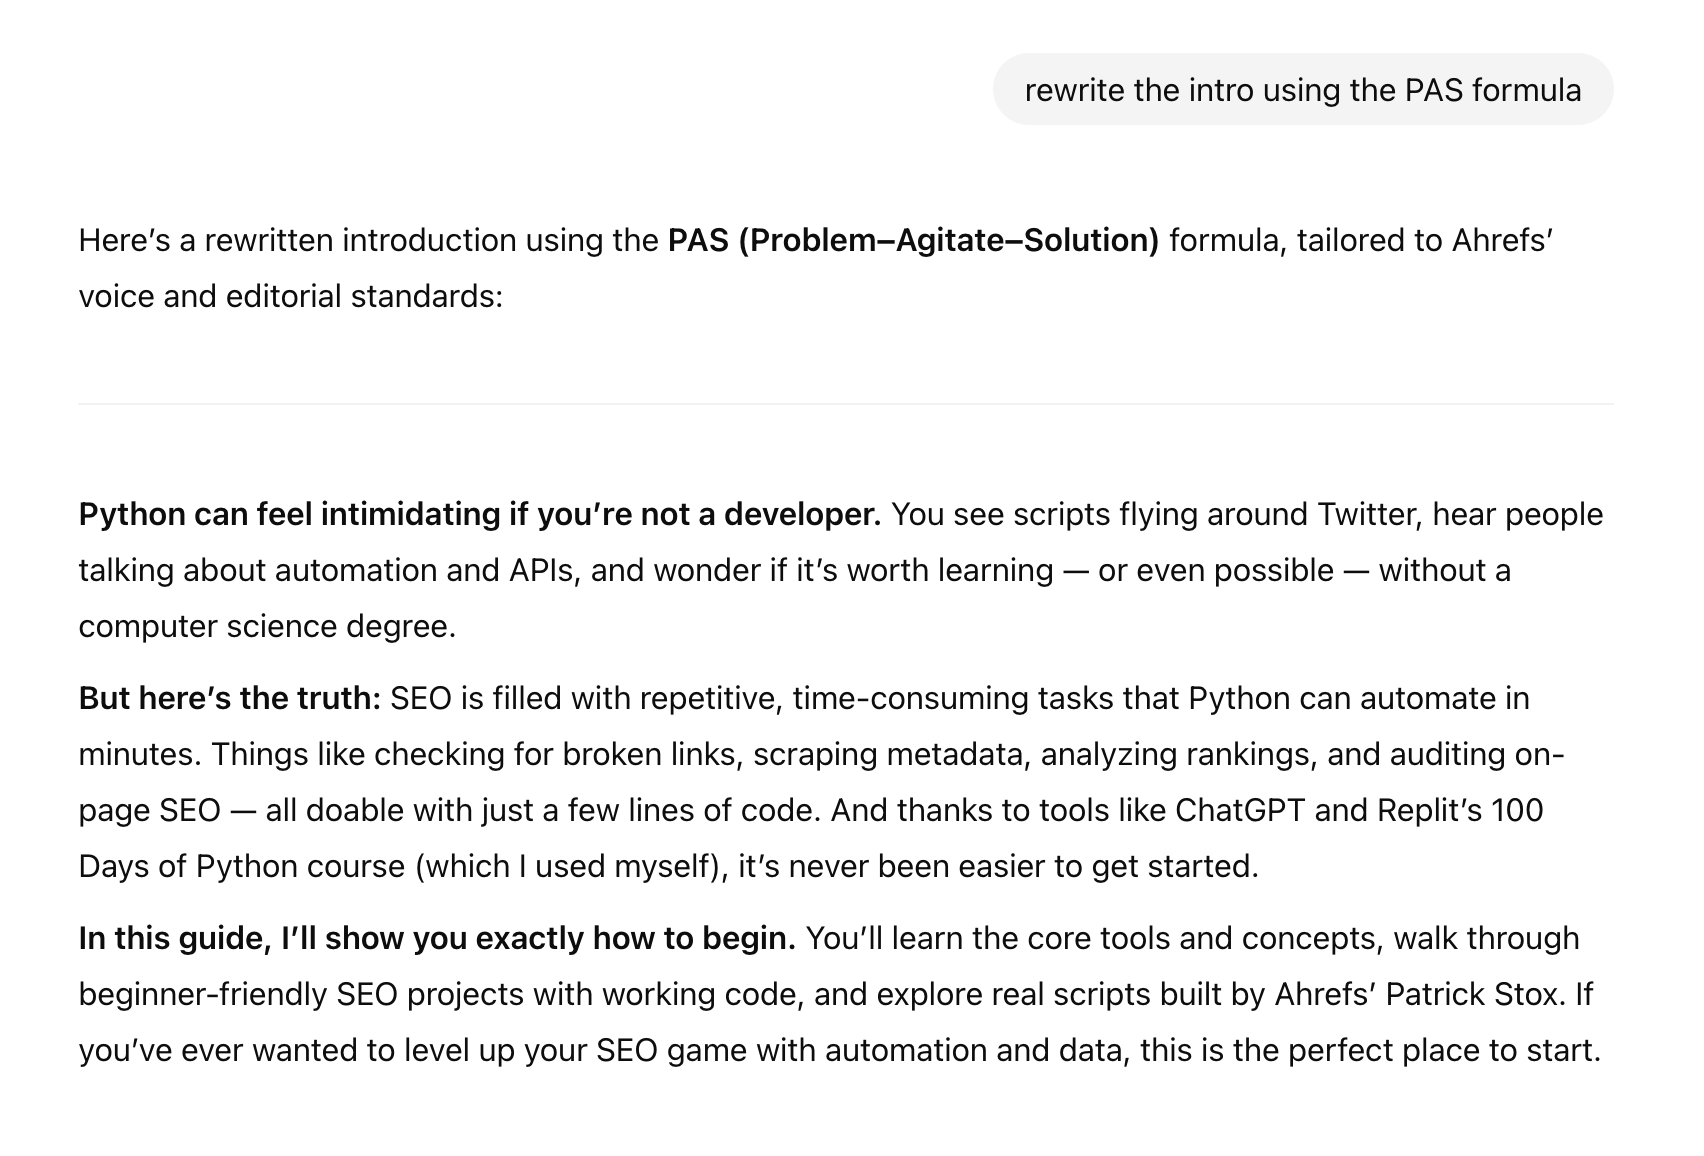Click the bold PAS (Problem–Agitate–Solution) text
Viewport: 1704px width, 1156px height.
click(x=912, y=241)
